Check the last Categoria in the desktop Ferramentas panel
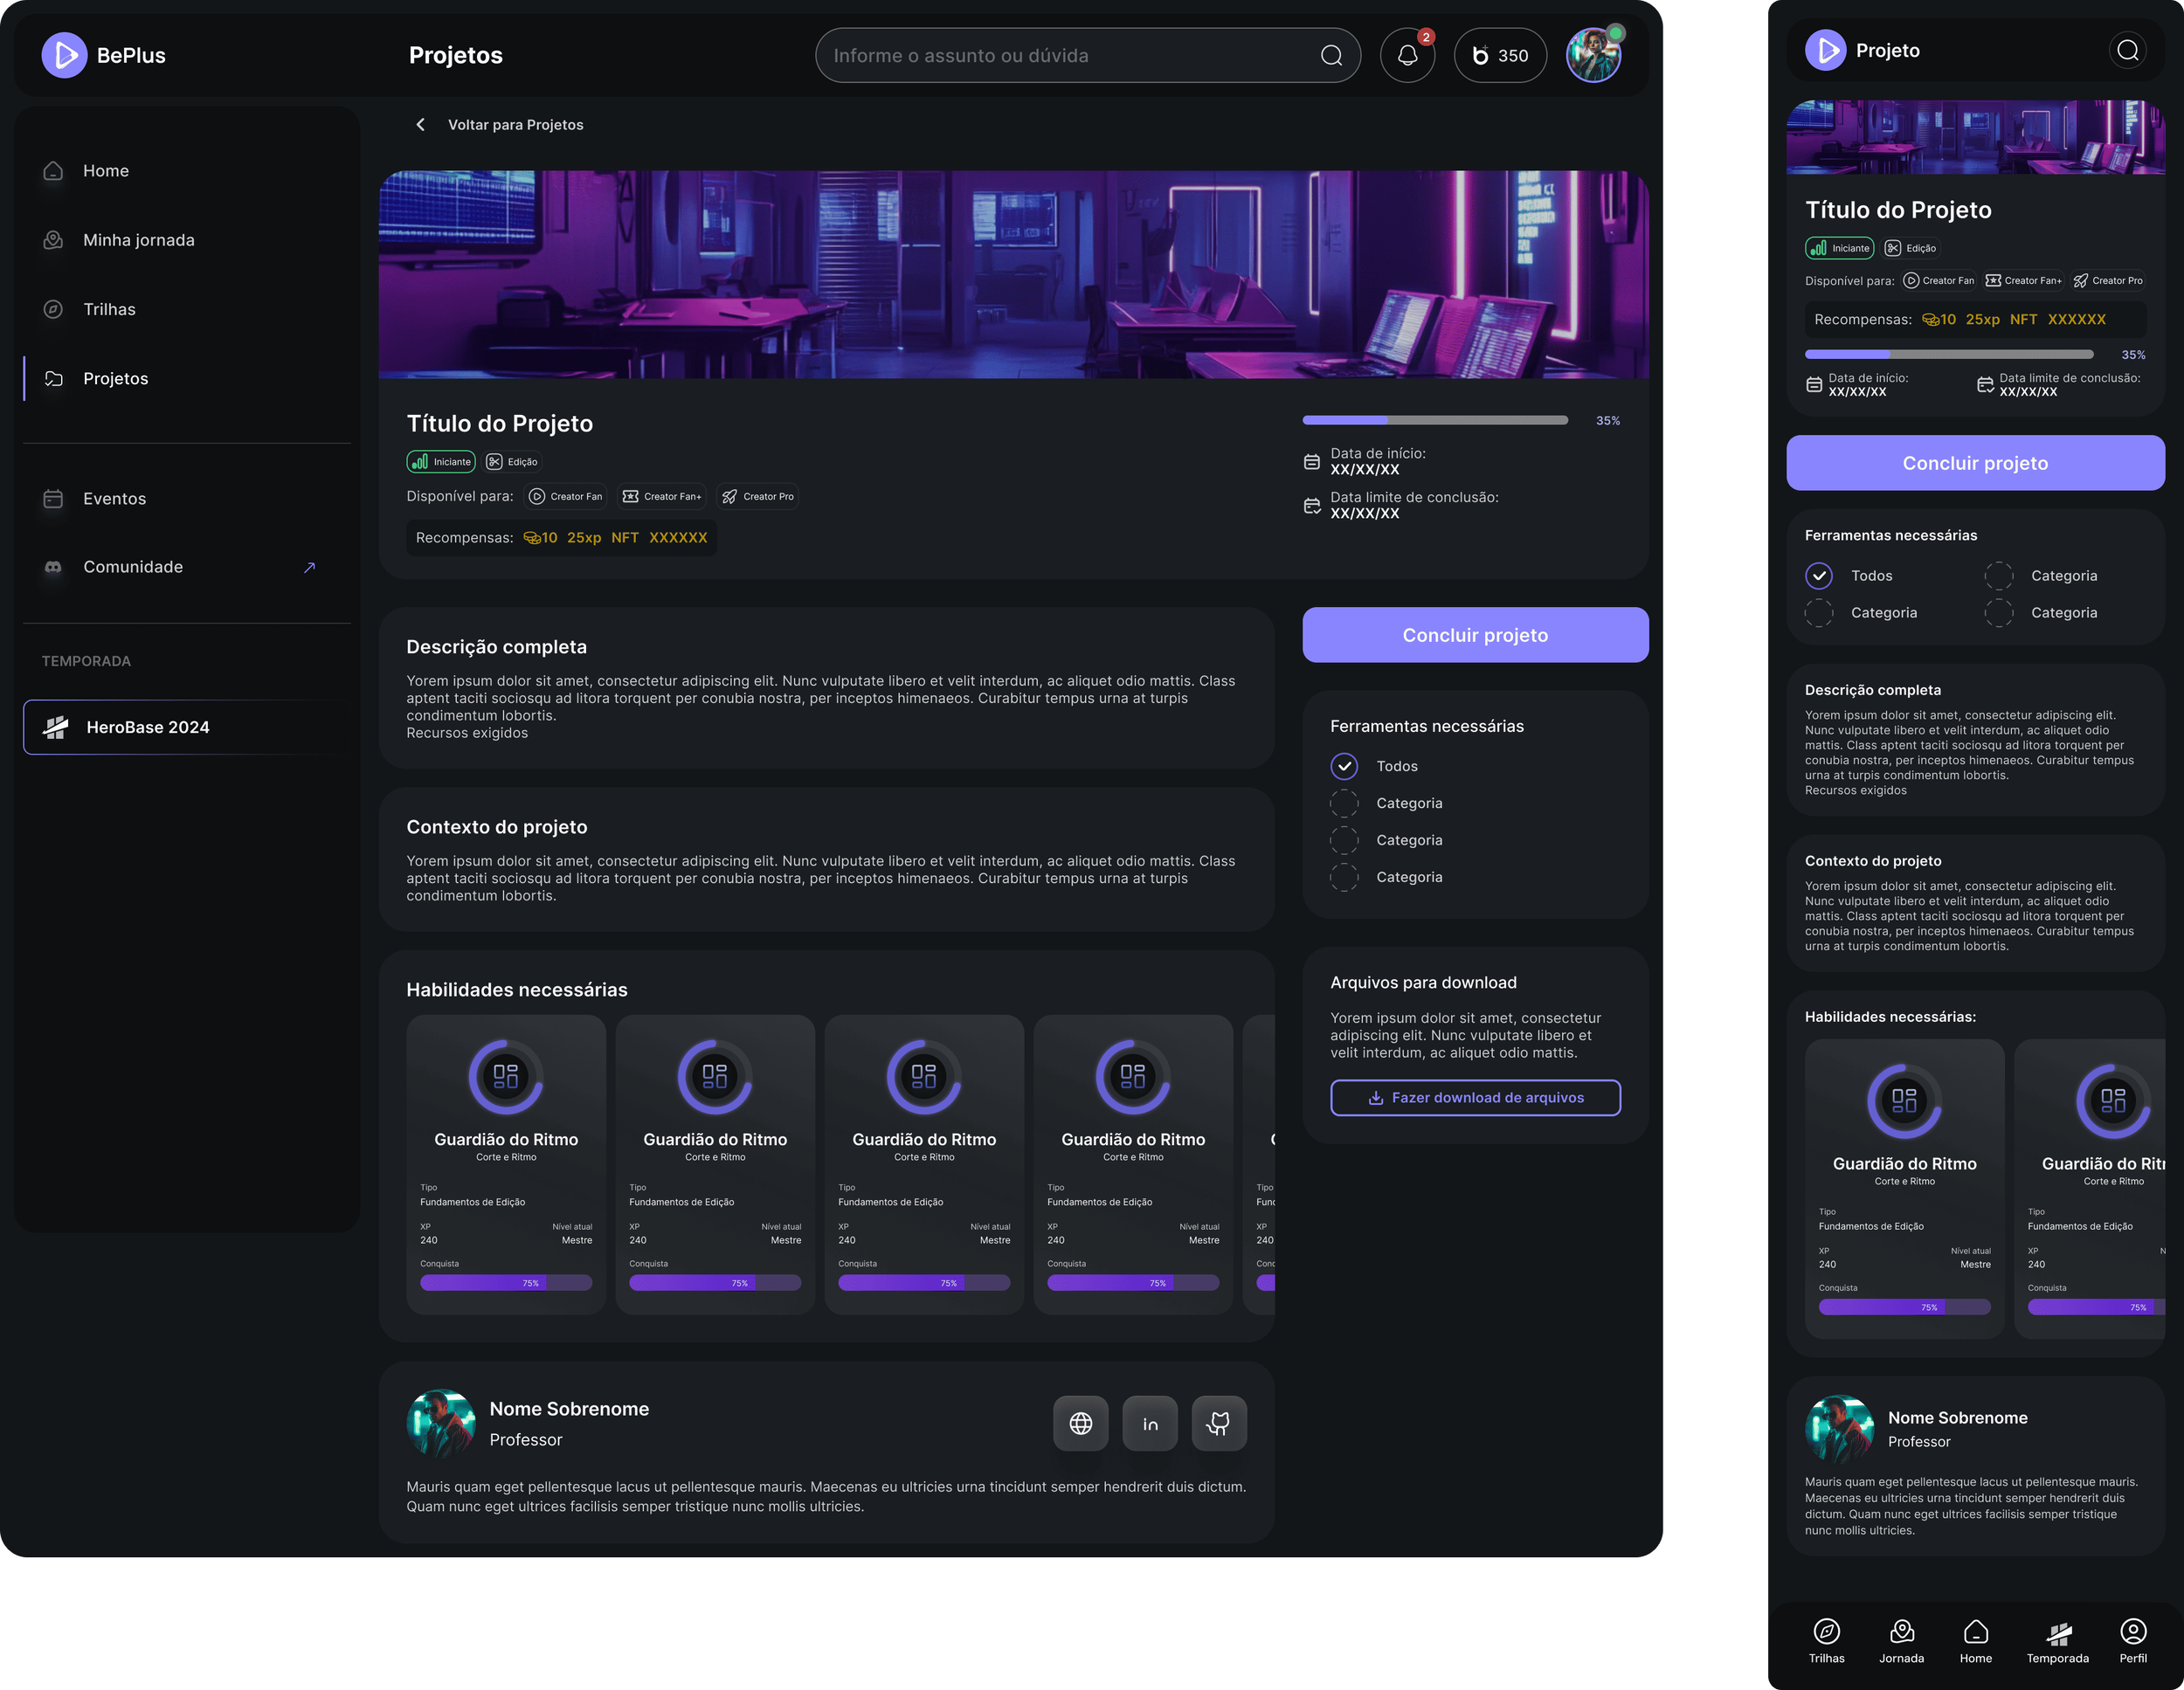Image resolution: width=2184 pixels, height=1690 pixels. click(1344, 877)
